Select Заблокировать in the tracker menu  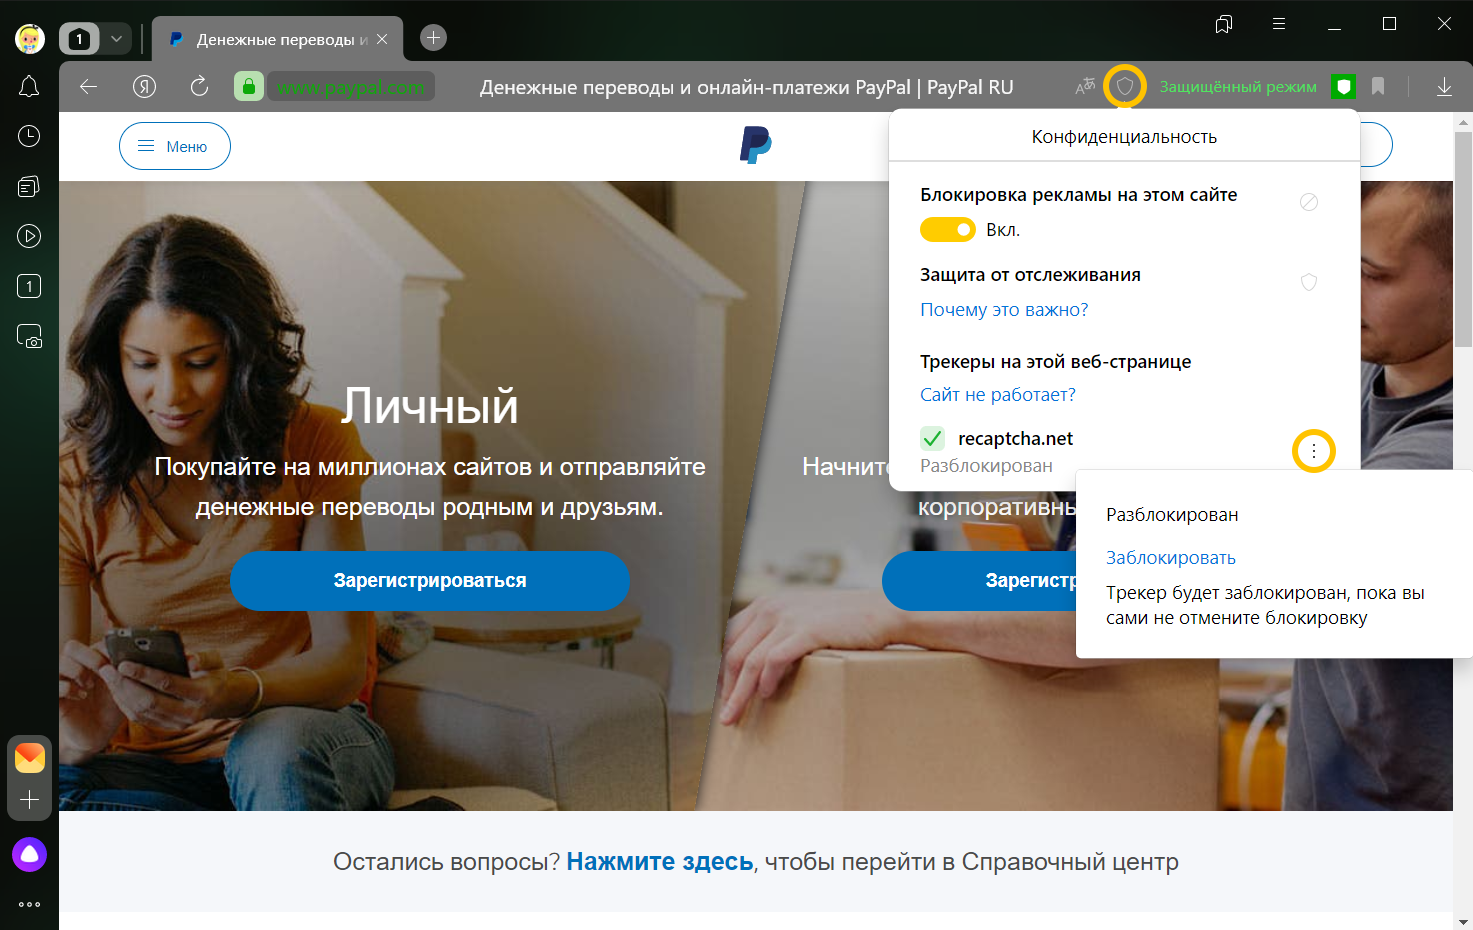click(1171, 558)
